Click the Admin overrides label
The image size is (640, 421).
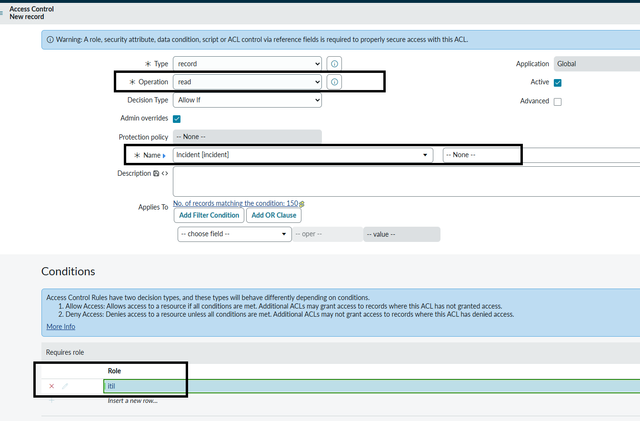tap(144, 118)
